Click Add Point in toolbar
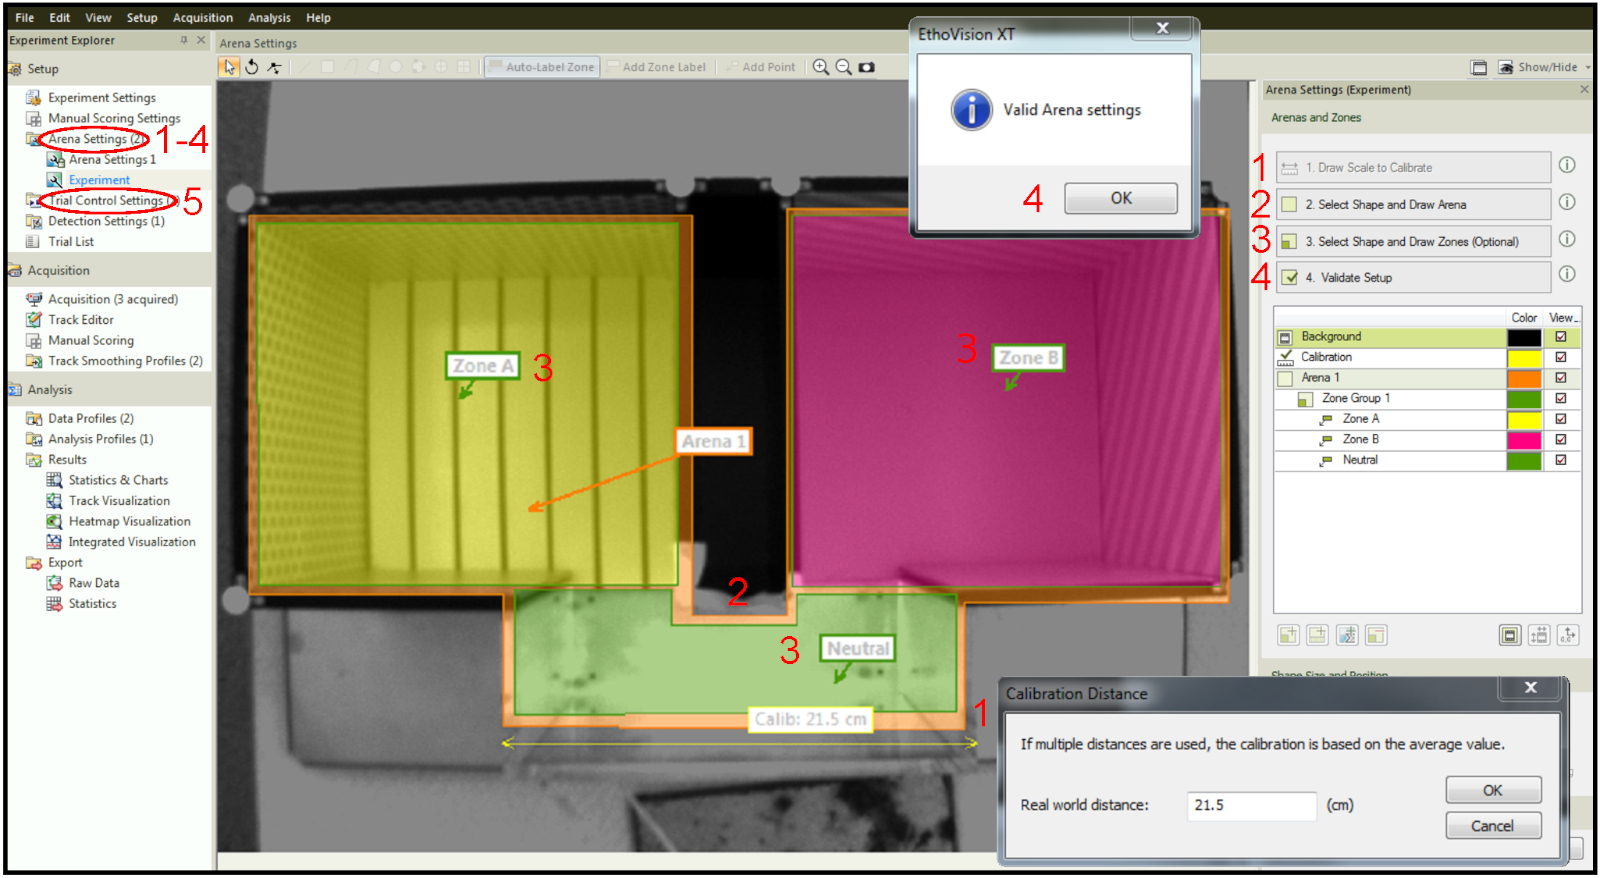The width and height of the screenshot is (1600, 878). pos(762,67)
